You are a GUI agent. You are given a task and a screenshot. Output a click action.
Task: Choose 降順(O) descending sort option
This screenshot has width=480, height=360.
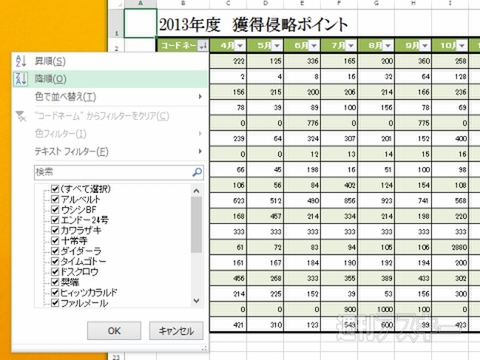(110, 79)
